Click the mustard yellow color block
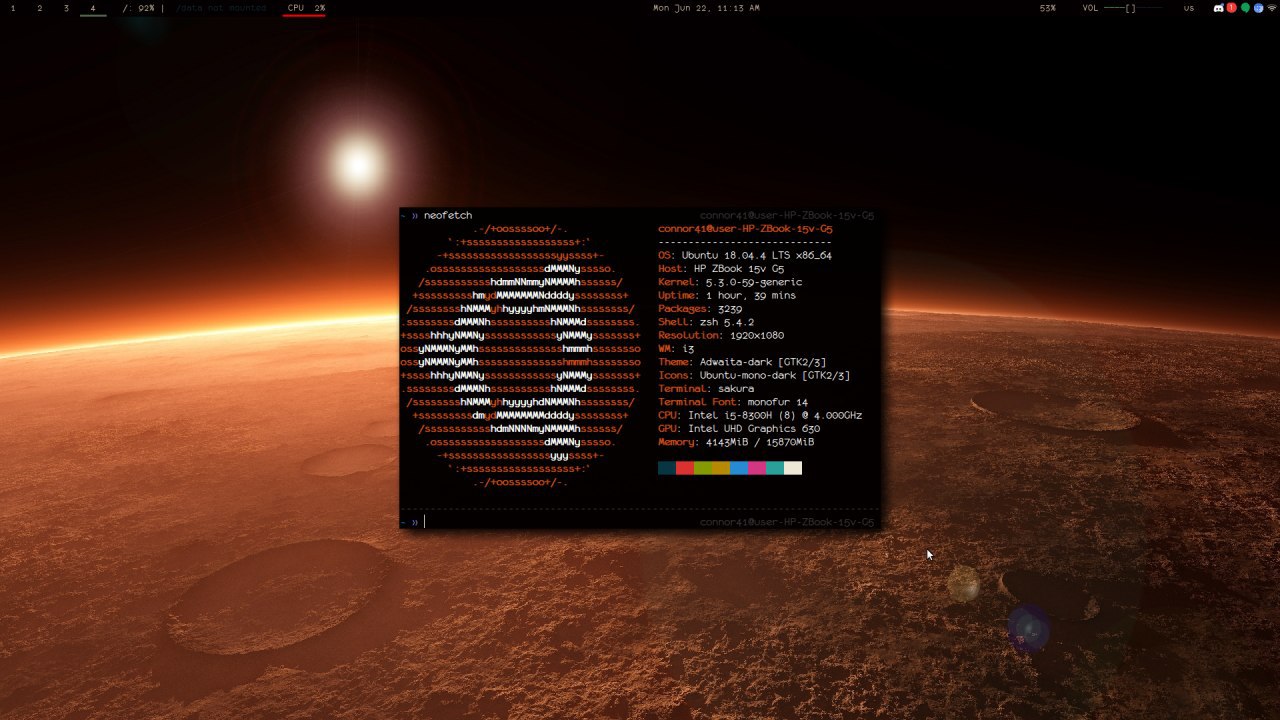This screenshot has width=1280, height=720. pos(721,468)
